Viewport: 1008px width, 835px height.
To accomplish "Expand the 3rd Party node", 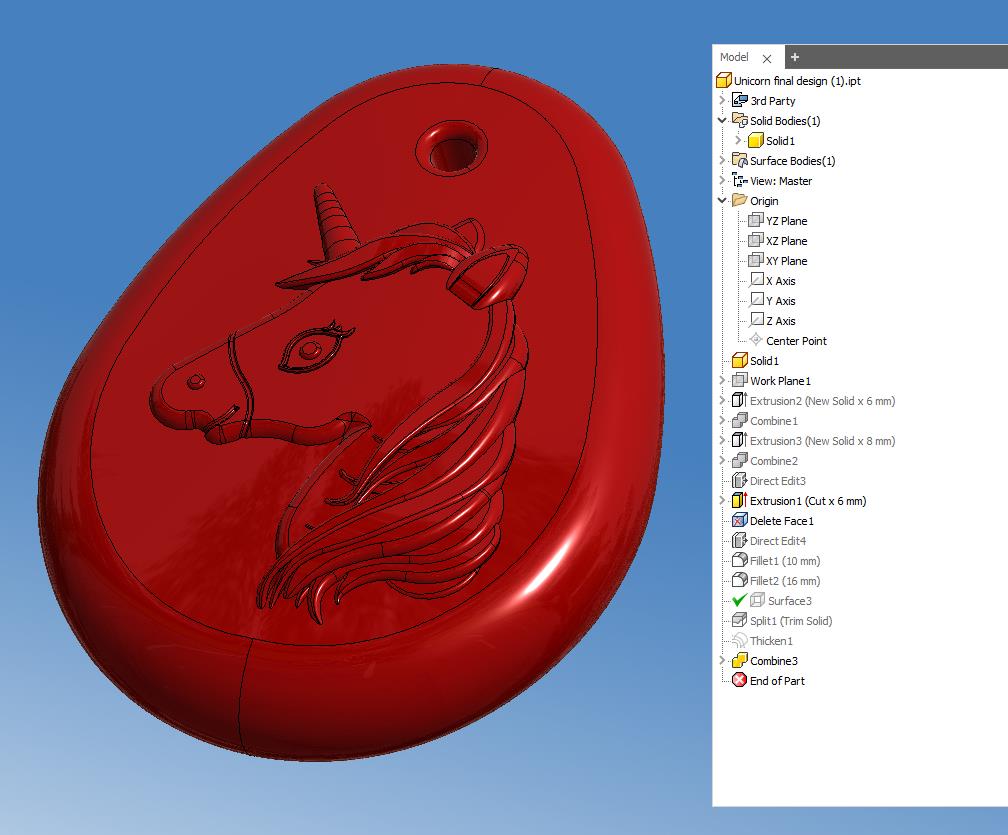I will pos(722,100).
